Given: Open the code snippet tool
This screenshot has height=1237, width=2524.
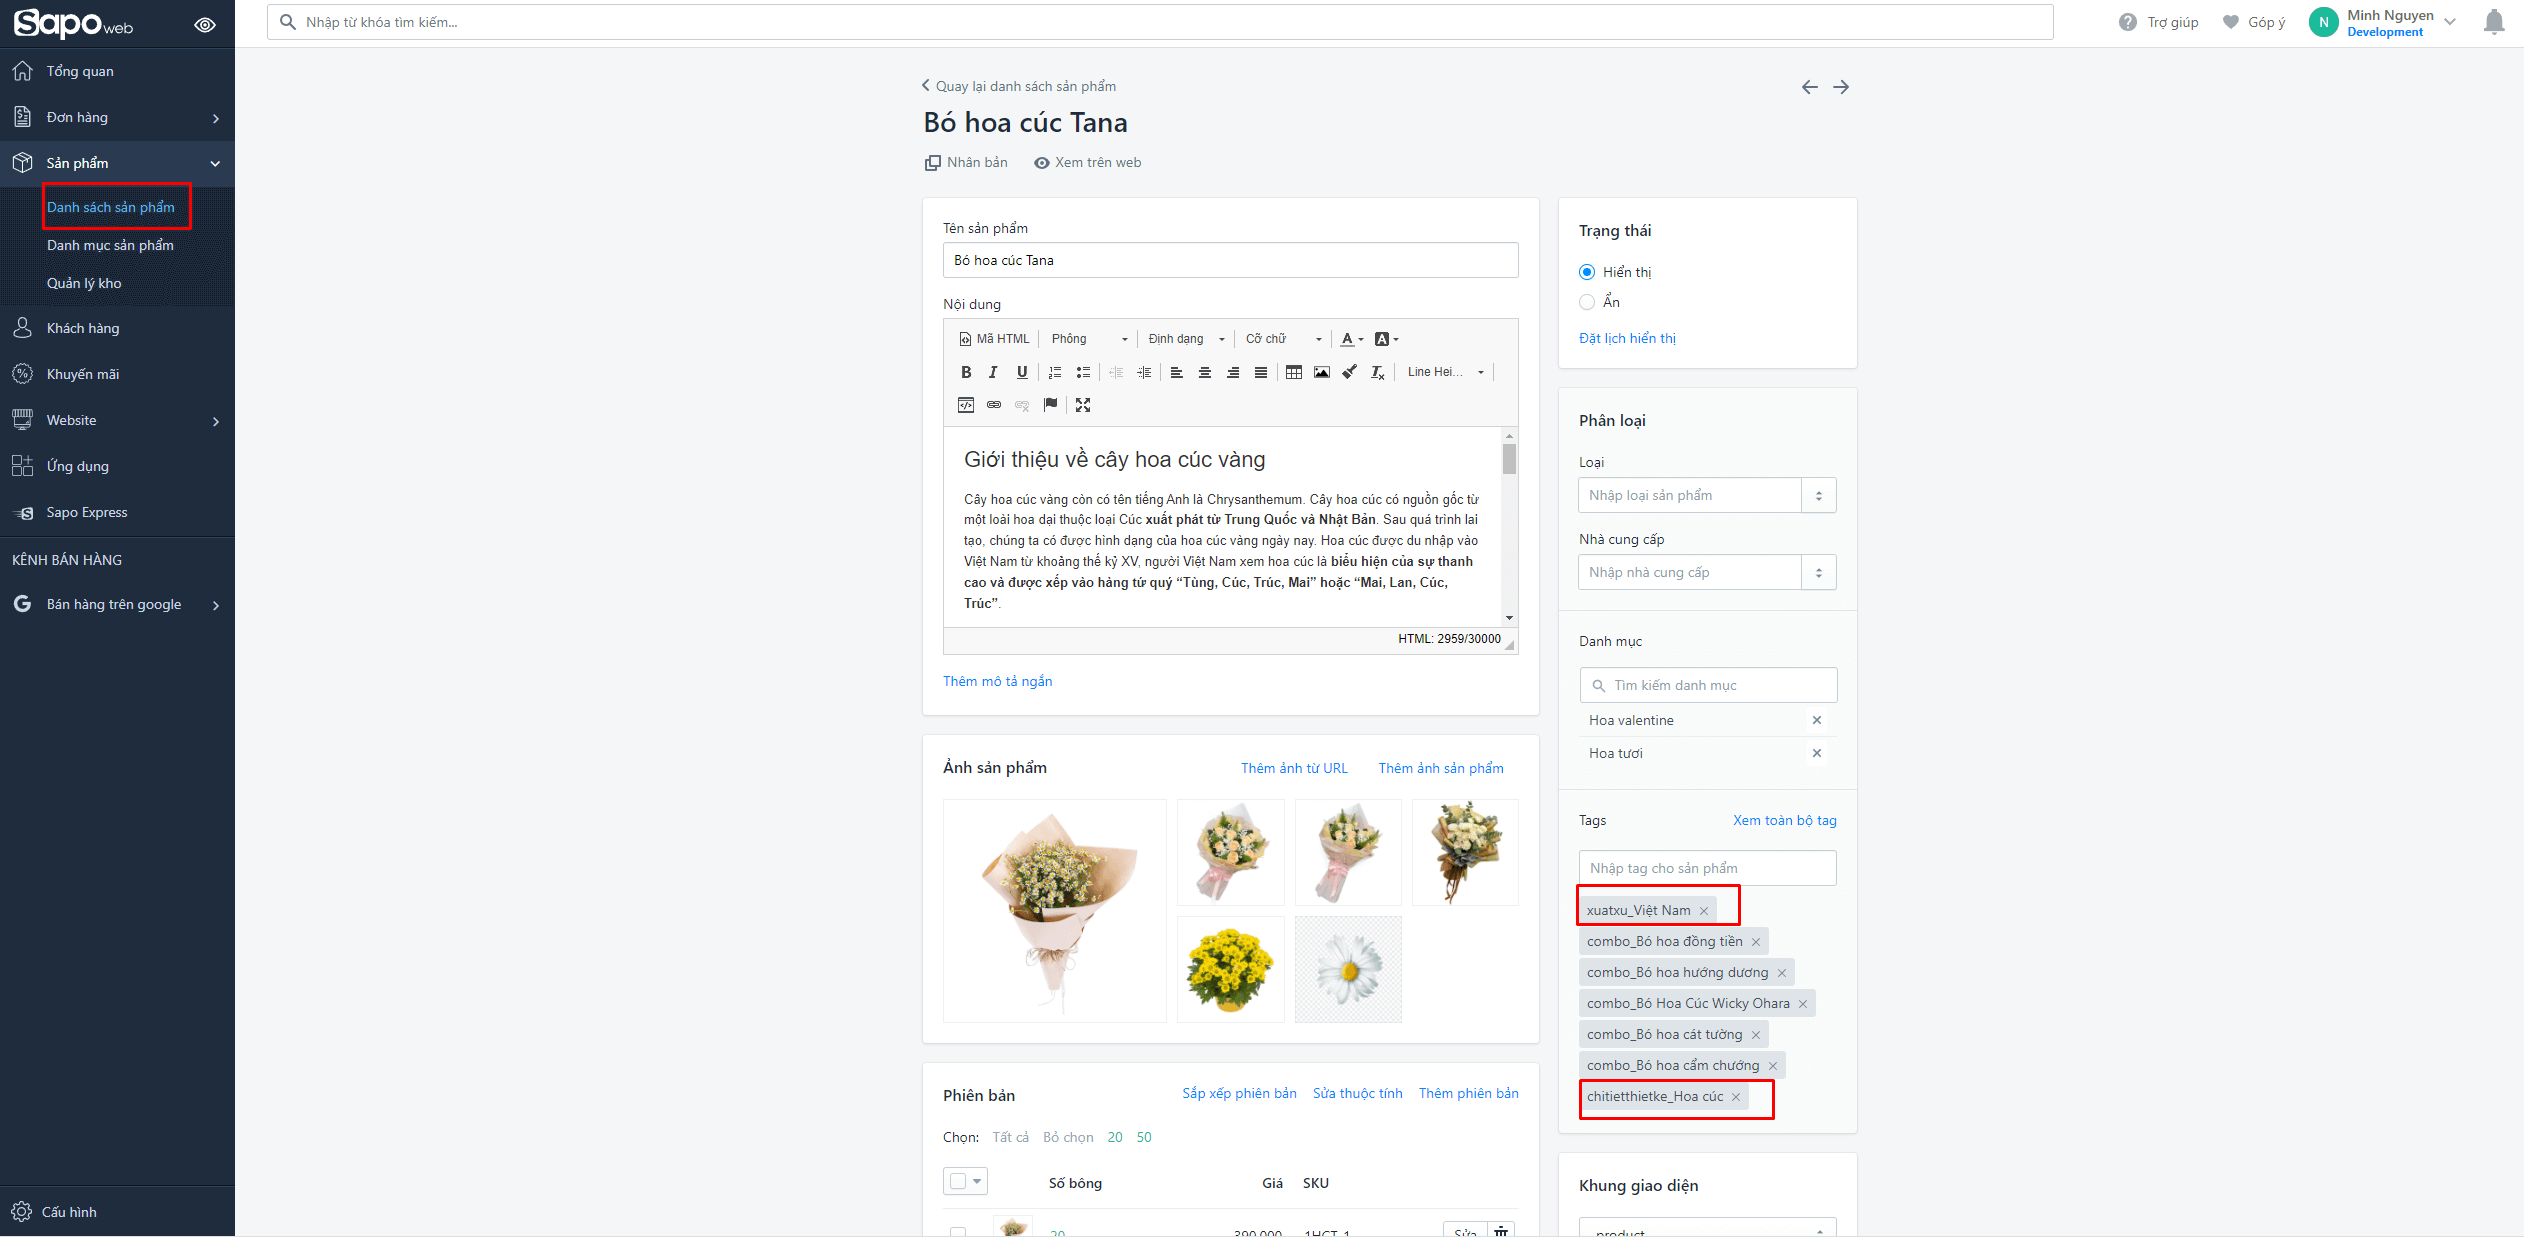Looking at the screenshot, I should [966, 405].
